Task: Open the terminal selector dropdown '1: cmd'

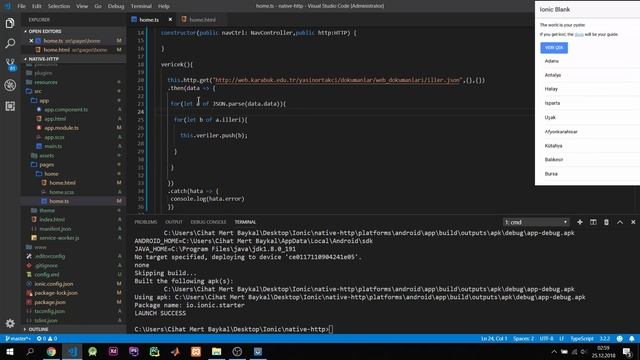Action: (536, 222)
